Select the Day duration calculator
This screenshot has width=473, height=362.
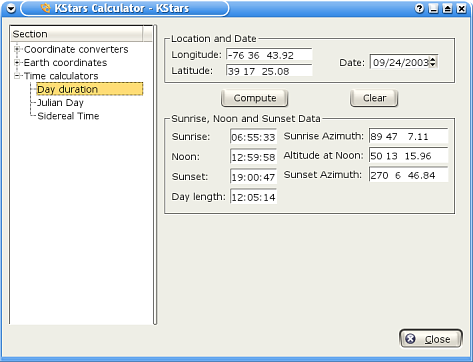(90, 89)
